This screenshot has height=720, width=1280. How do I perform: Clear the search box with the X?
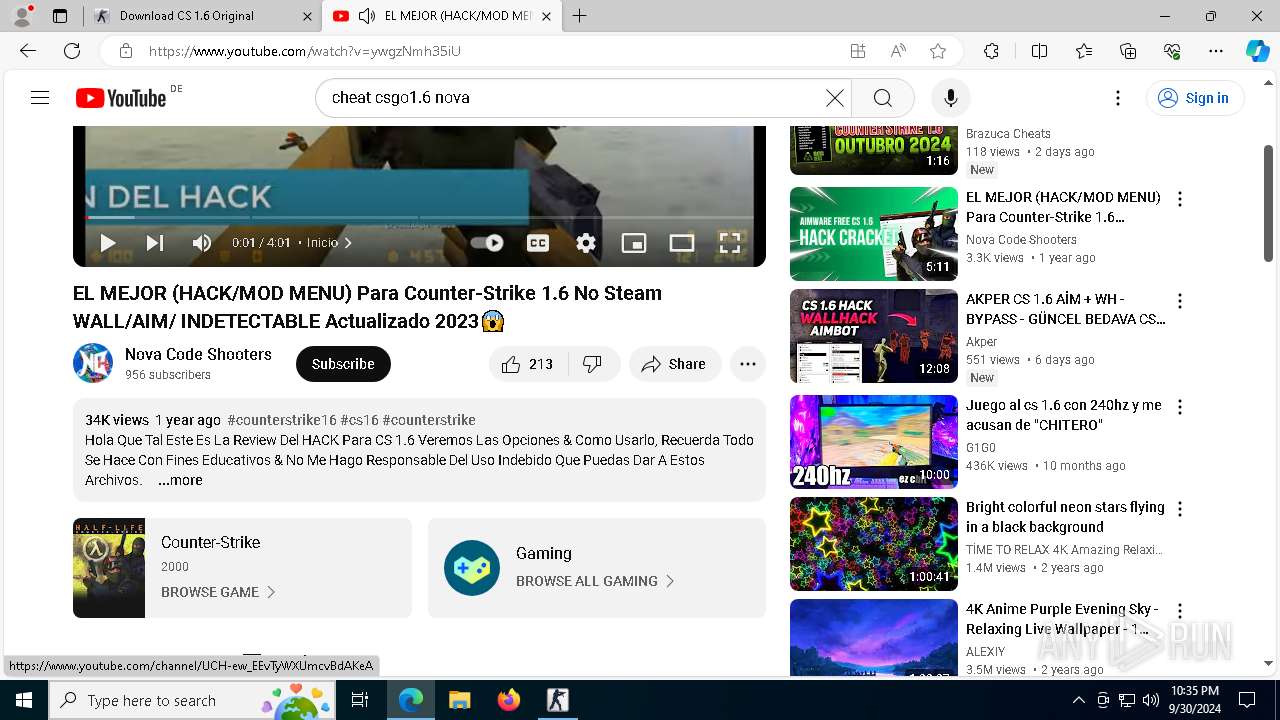pyautogui.click(x=834, y=97)
